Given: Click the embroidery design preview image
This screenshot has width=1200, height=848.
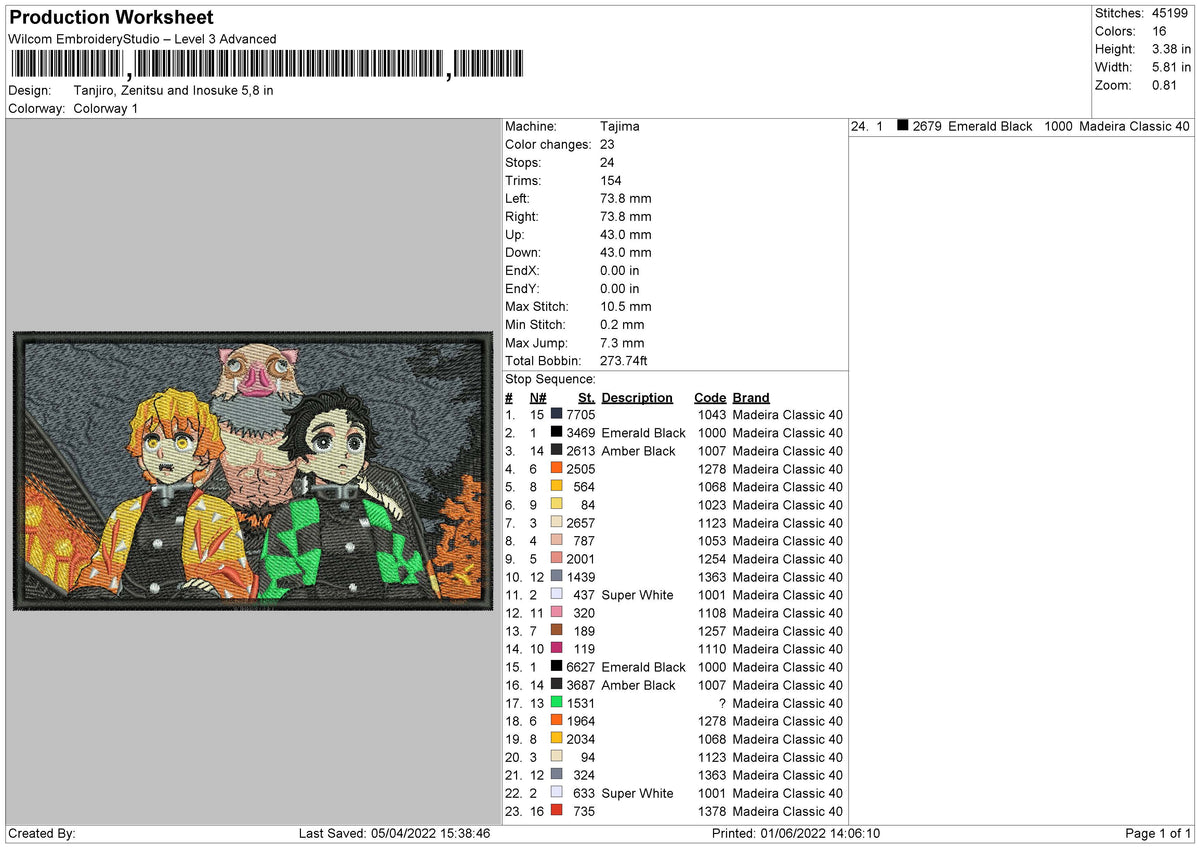Looking at the screenshot, I should coord(254,471).
